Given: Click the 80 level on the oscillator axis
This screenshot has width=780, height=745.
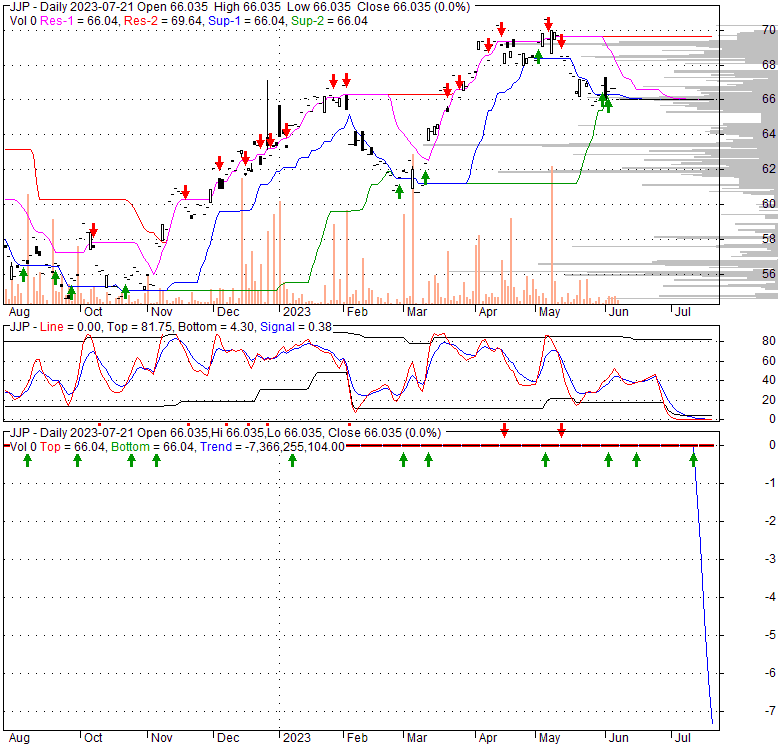Looking at the screenshot, I should tap(769, 341).
